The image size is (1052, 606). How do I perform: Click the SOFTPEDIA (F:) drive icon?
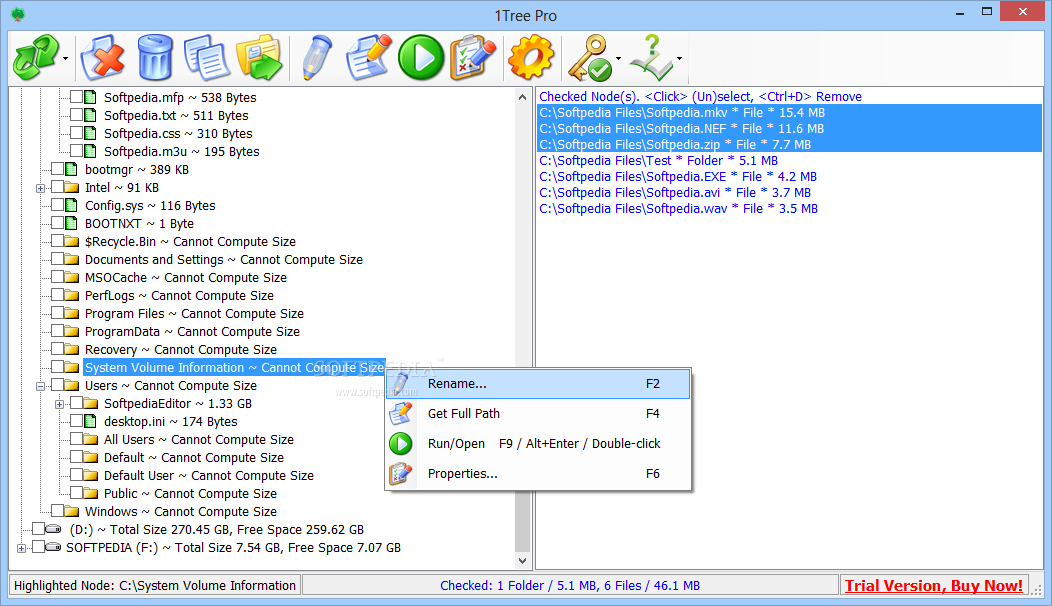[53, 547]
